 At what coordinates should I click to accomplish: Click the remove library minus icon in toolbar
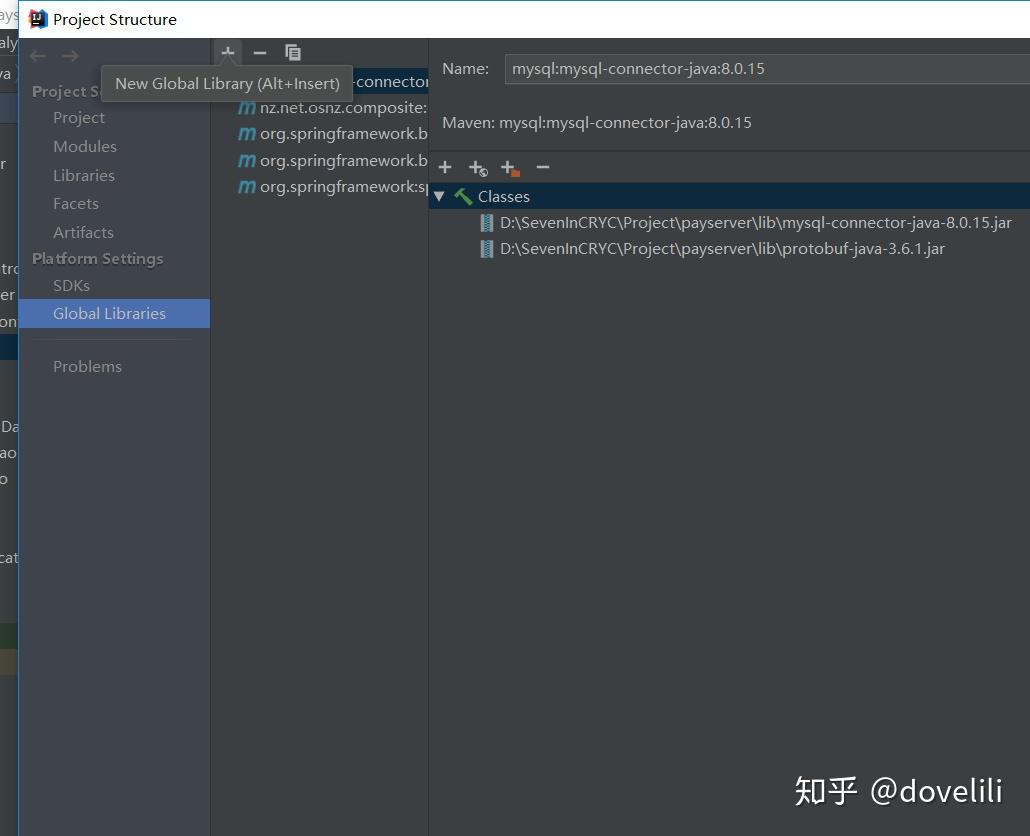260,52
